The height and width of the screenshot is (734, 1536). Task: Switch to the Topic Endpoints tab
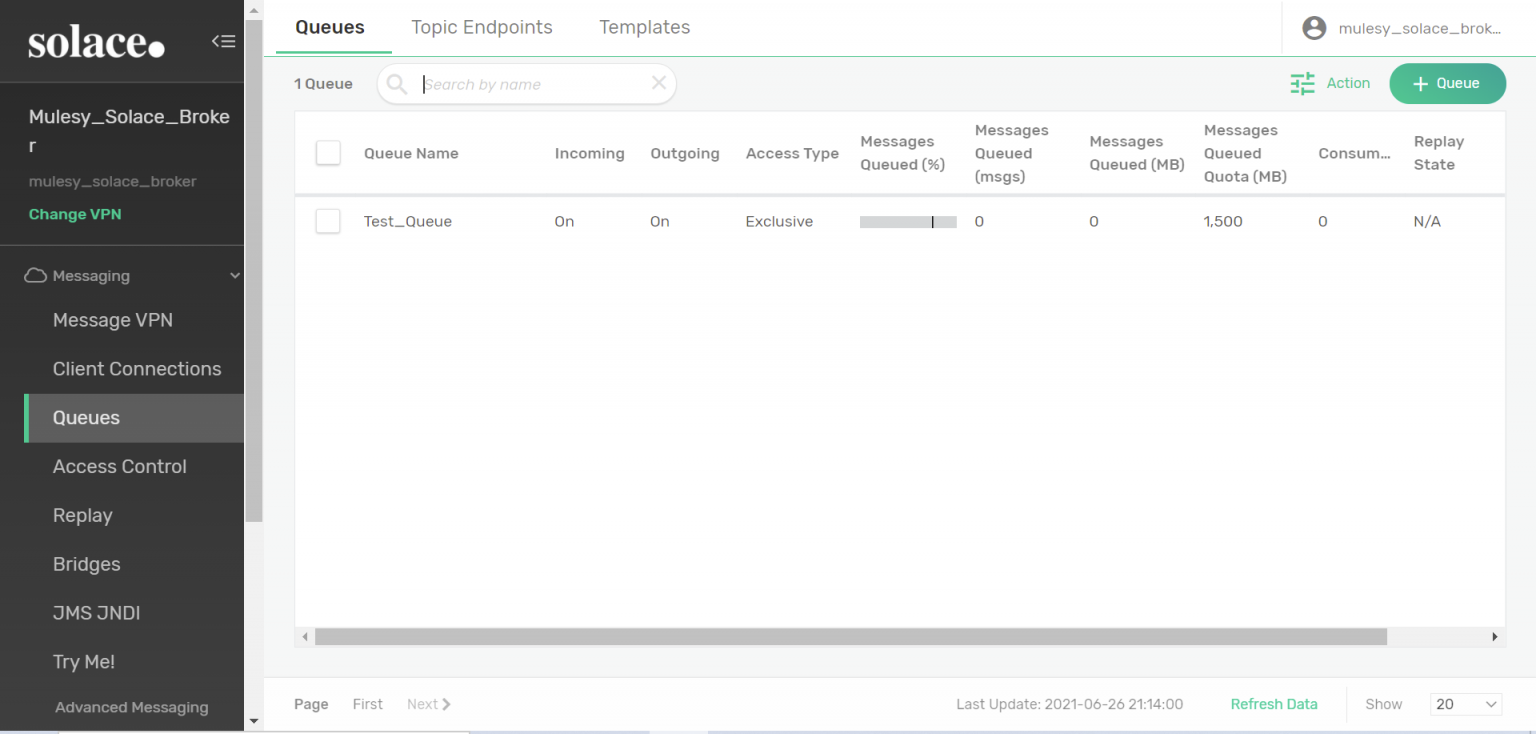[x=482, y=27]
